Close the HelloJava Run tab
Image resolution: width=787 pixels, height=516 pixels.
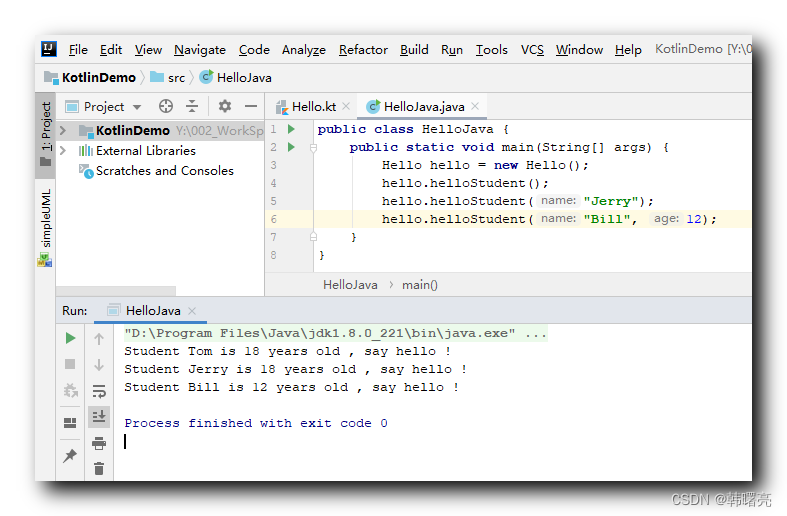click(x=192, y=311)
